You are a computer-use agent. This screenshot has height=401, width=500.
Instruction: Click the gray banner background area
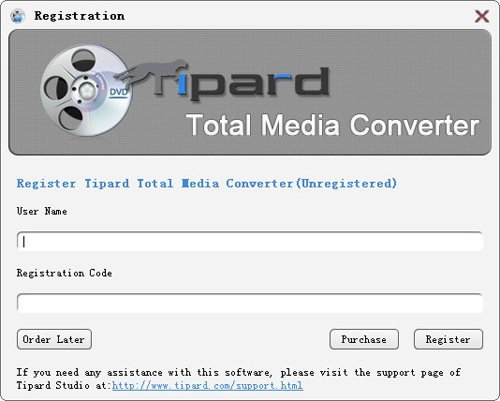pyautogui.click(x=400, y=67)
